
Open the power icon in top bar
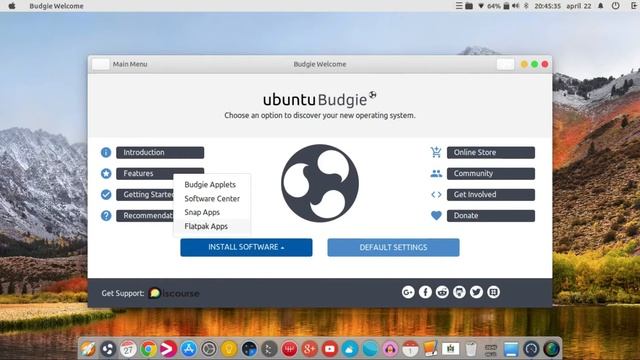click(616, 6)
